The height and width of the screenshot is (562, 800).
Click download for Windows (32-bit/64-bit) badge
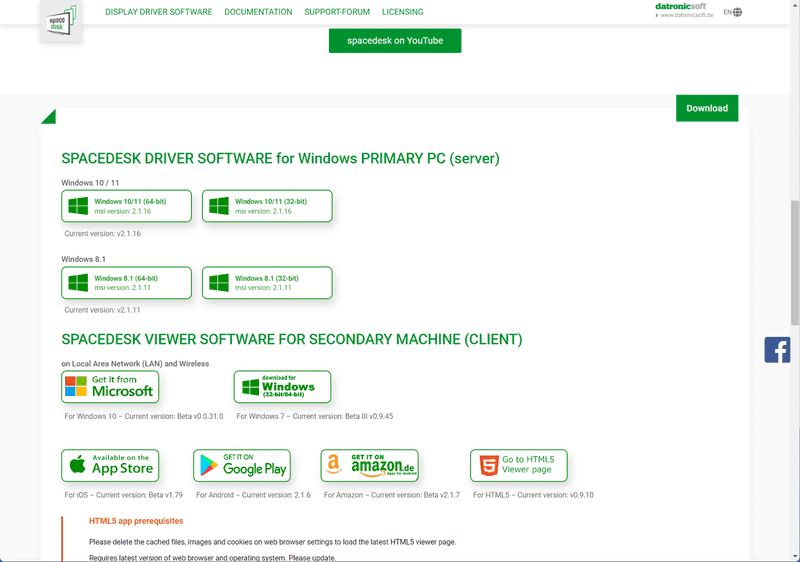click(282, 387)
